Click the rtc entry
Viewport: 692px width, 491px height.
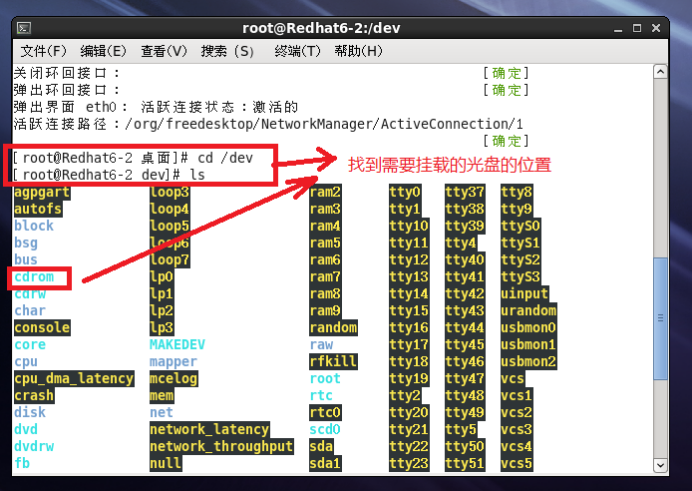point(321,396)
